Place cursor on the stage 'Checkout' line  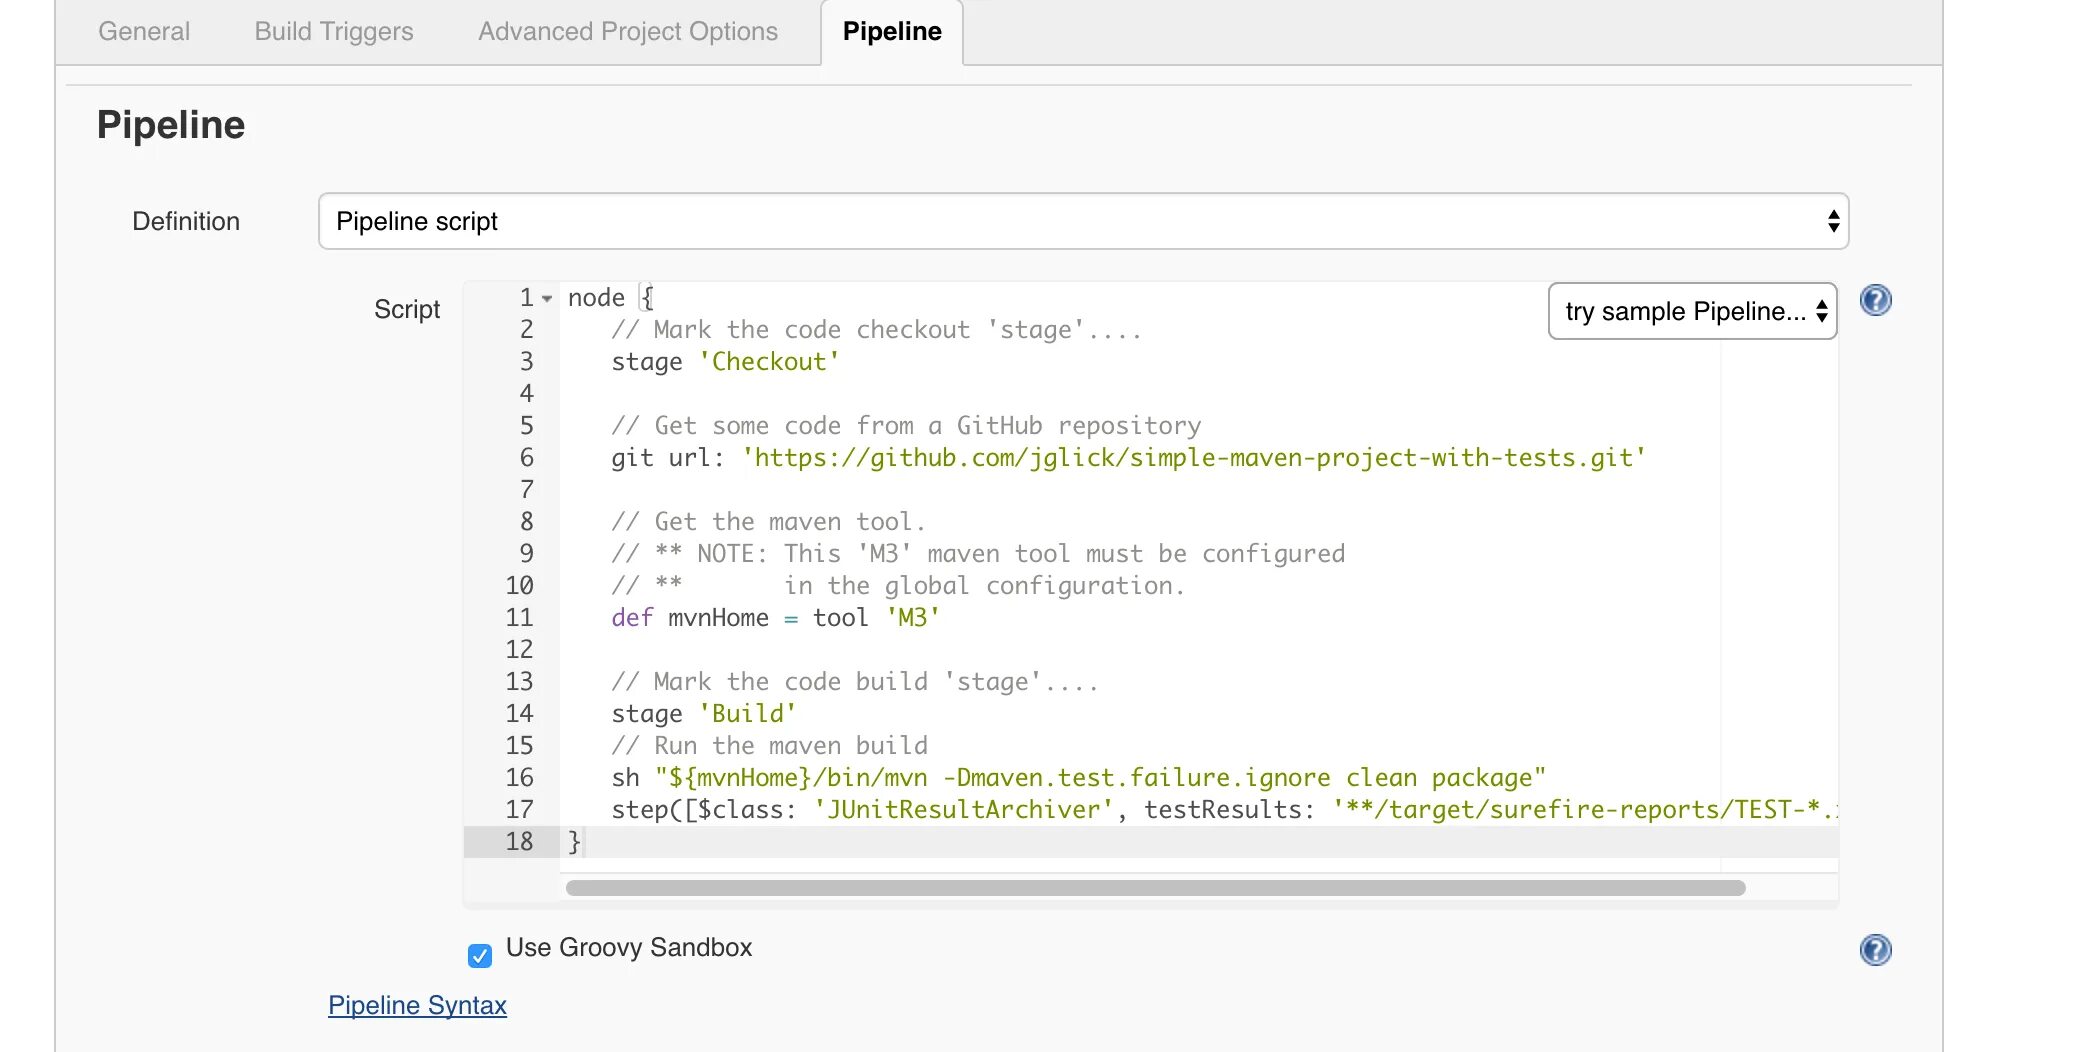(725, 362)
